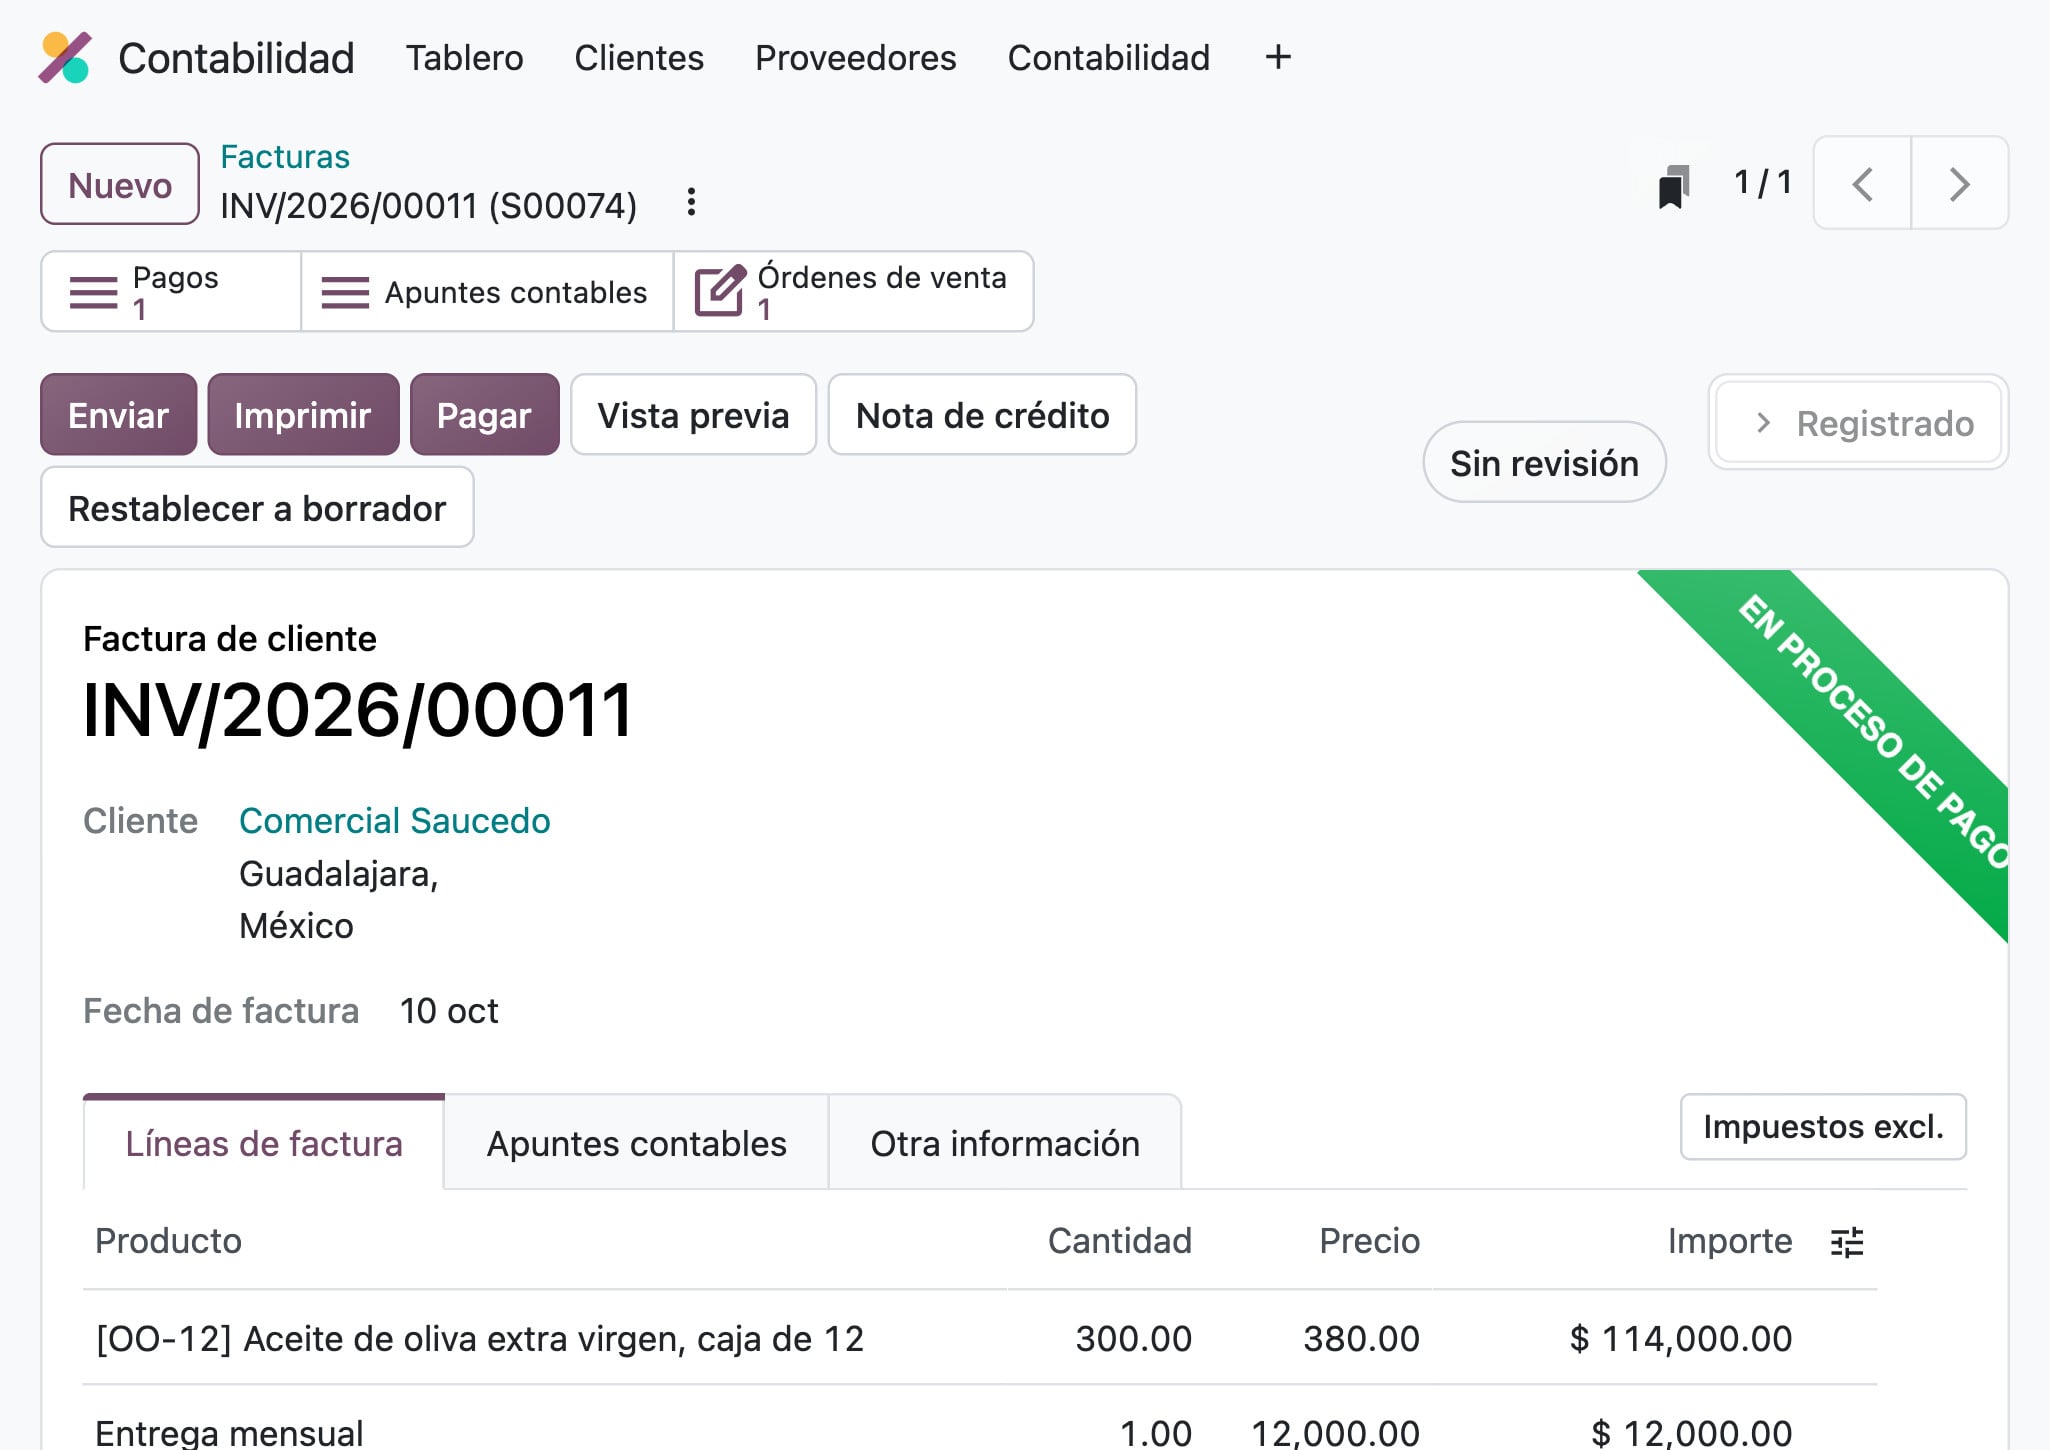The height and width of the screenshot is (1450, 2050).
Task: Click the $ 114,000.00 amount cell
Action: [1681, 1338]
